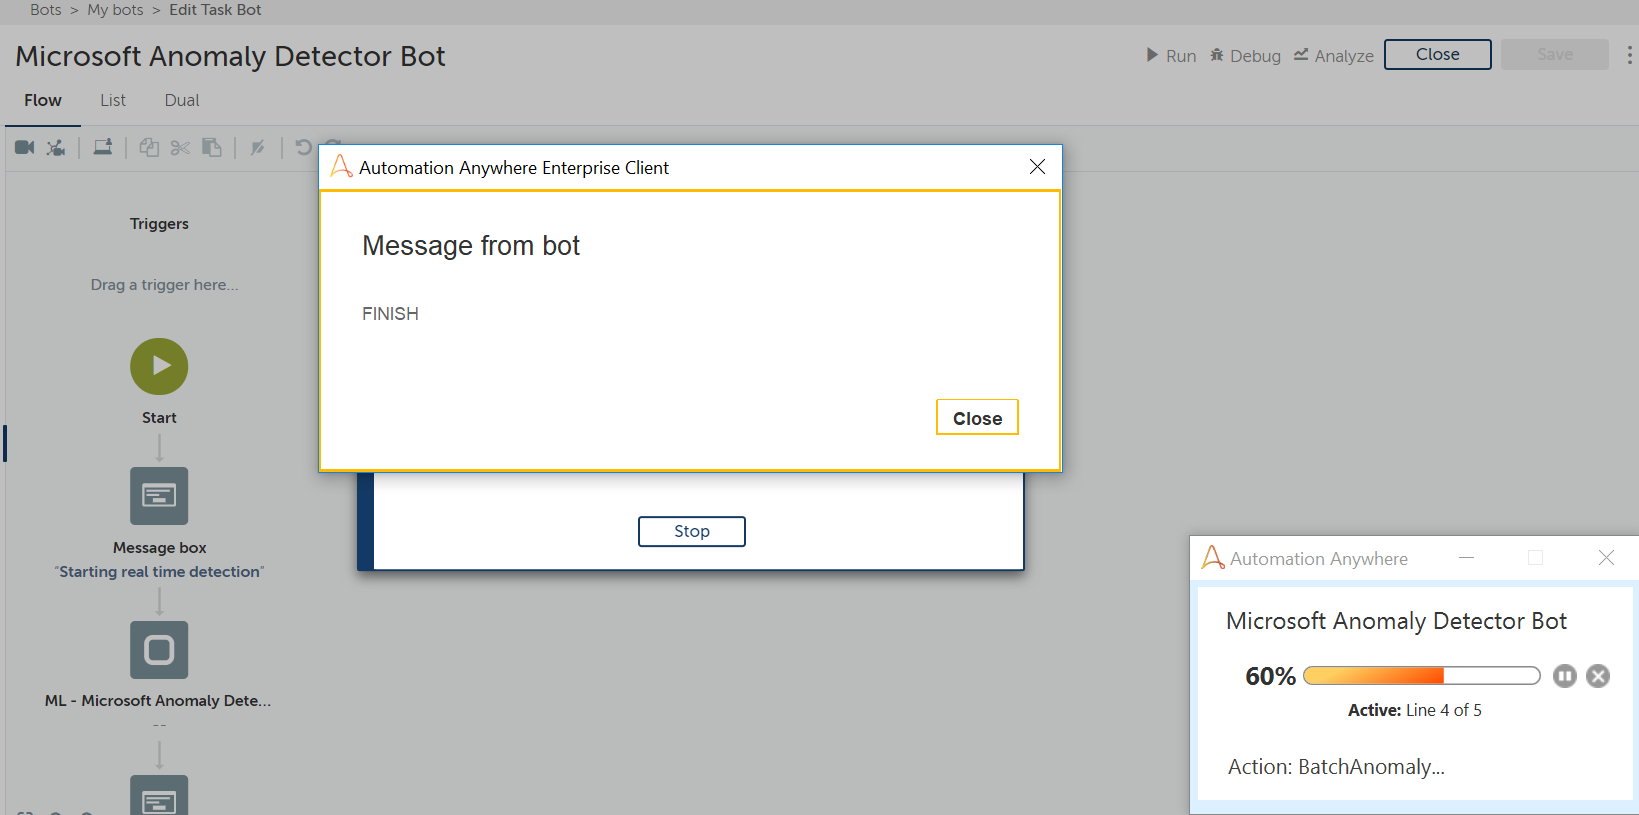Screen dimensions: 1639x815
Task: Pause the running bot in progress window
Action: point(1564,676)
